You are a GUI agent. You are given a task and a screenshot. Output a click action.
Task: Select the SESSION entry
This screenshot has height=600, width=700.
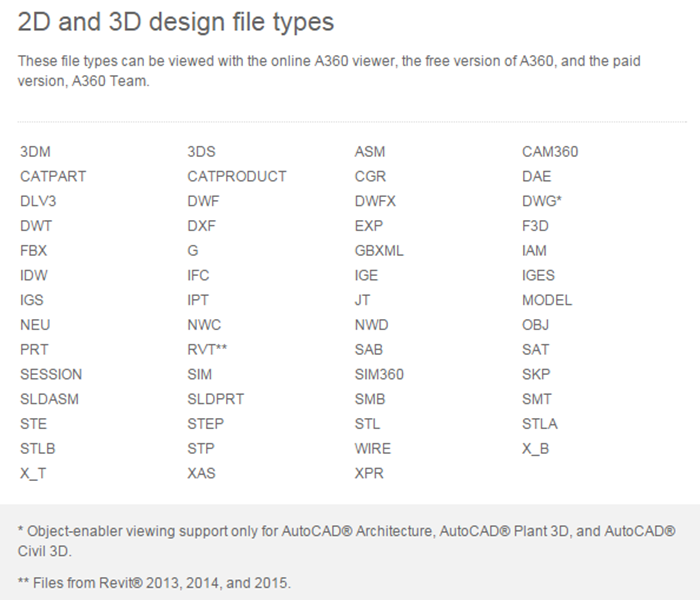click(x=51, y=375)
